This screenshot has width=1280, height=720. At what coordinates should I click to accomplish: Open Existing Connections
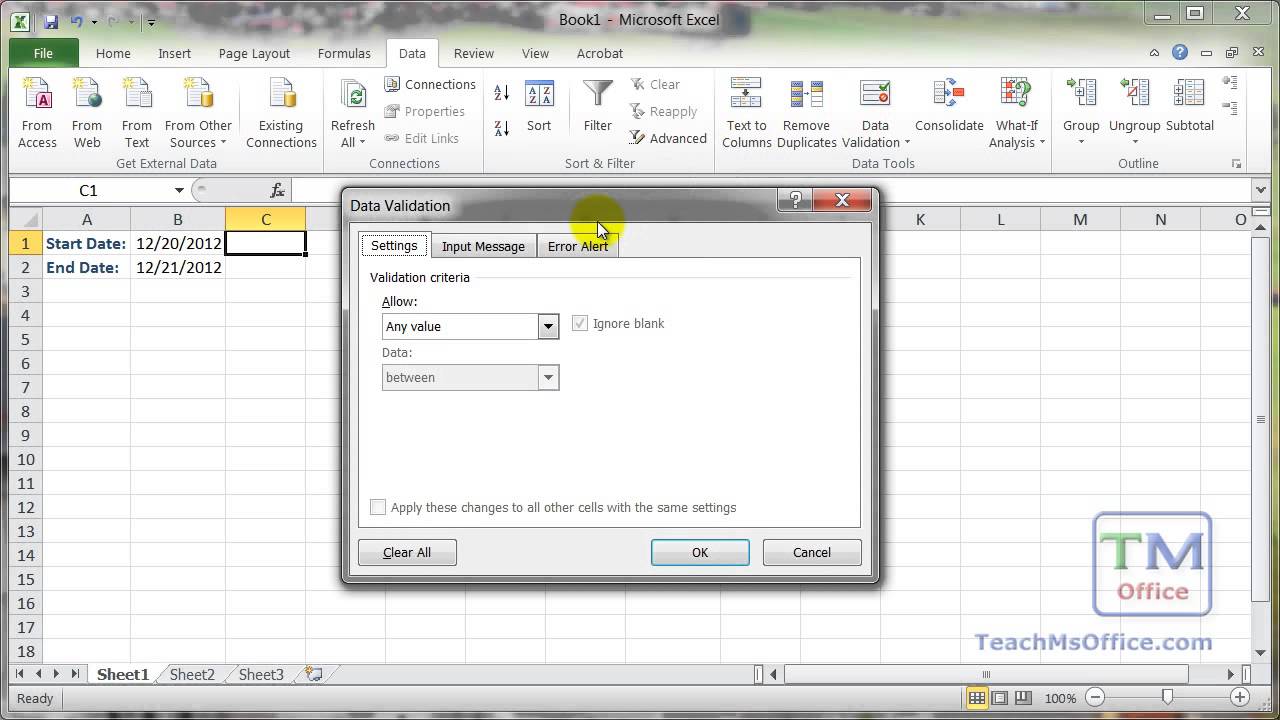click(281, 113)
